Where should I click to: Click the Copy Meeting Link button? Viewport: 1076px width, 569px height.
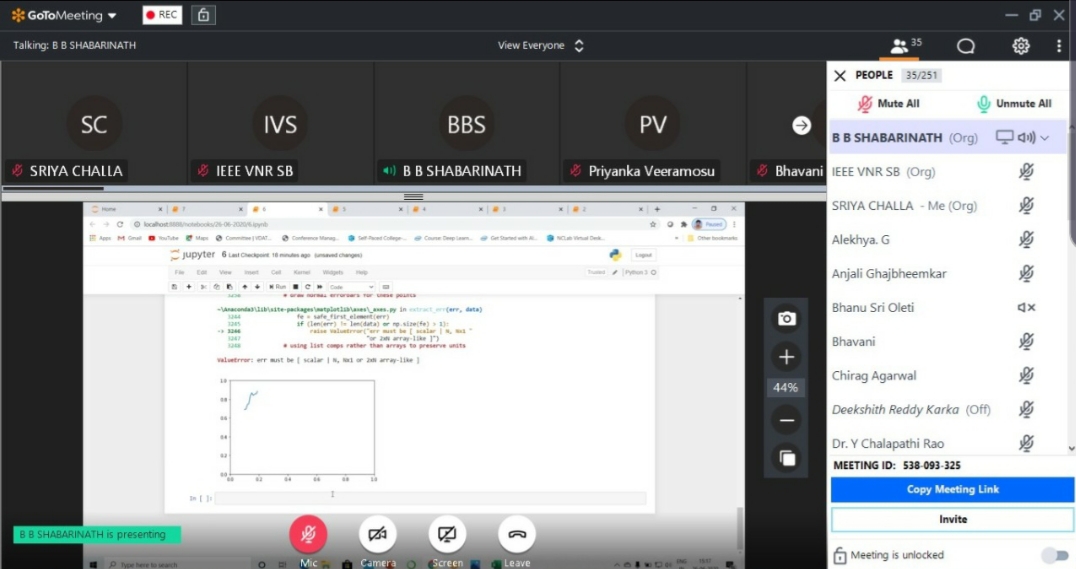[x=952, y=489]
